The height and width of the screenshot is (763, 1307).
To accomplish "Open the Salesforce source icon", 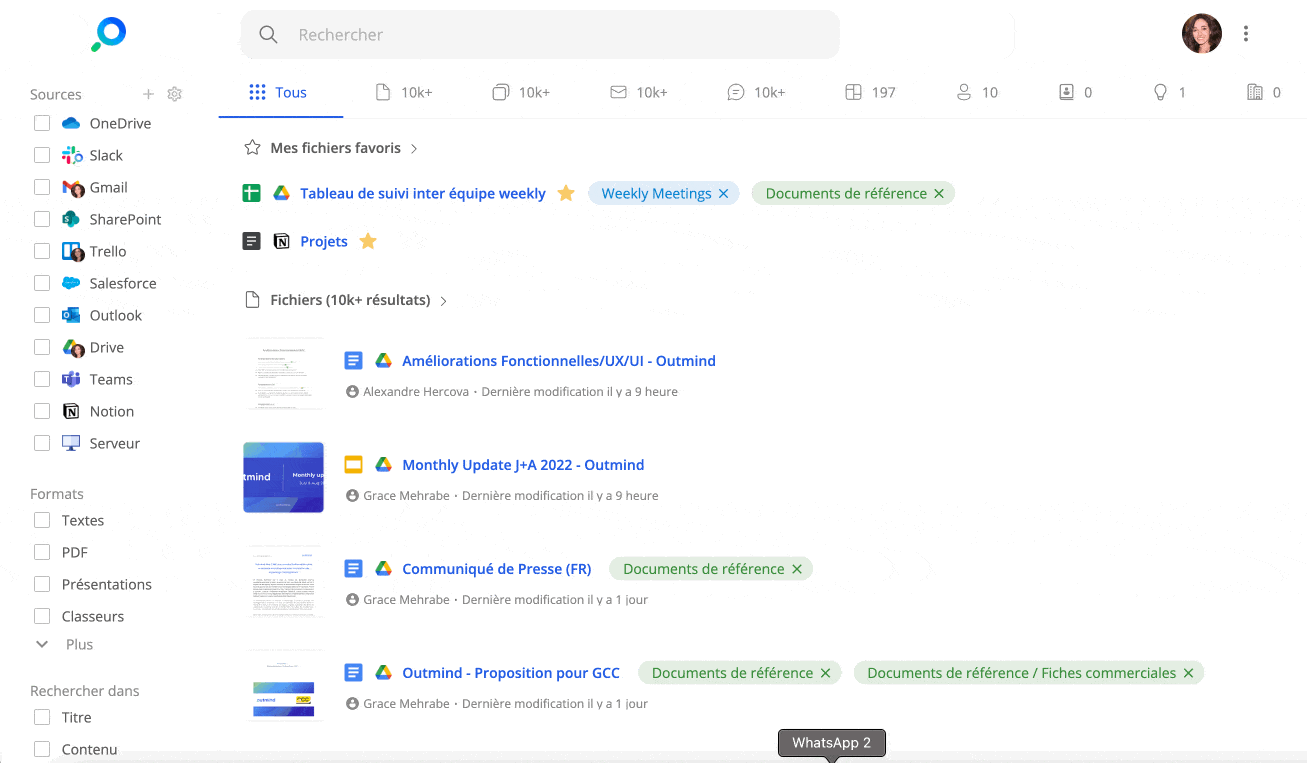I will click(70, 283).
